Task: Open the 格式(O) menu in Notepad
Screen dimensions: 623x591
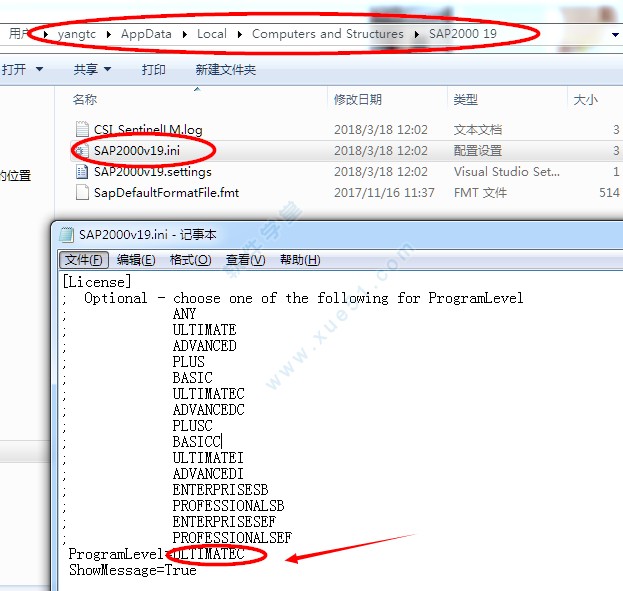Action: click(190, 260)
